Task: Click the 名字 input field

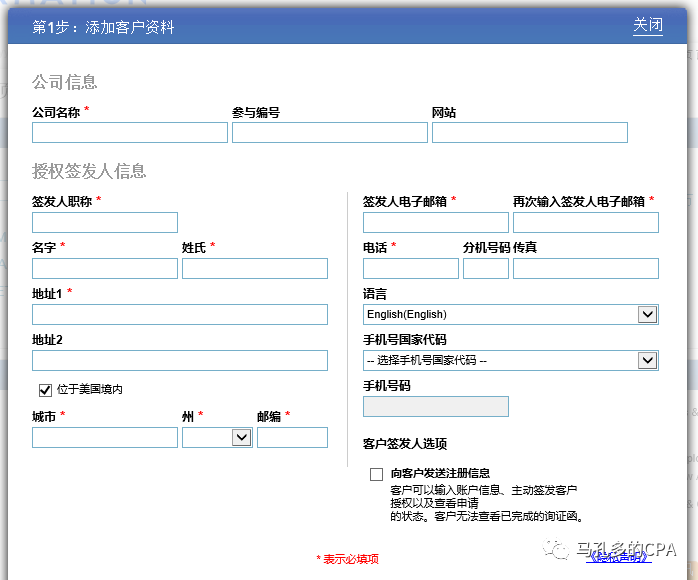Action: coord(105,268)
